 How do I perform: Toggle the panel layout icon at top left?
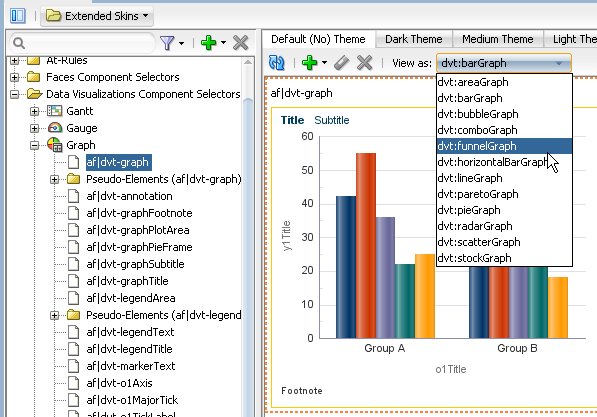(18, 16)
